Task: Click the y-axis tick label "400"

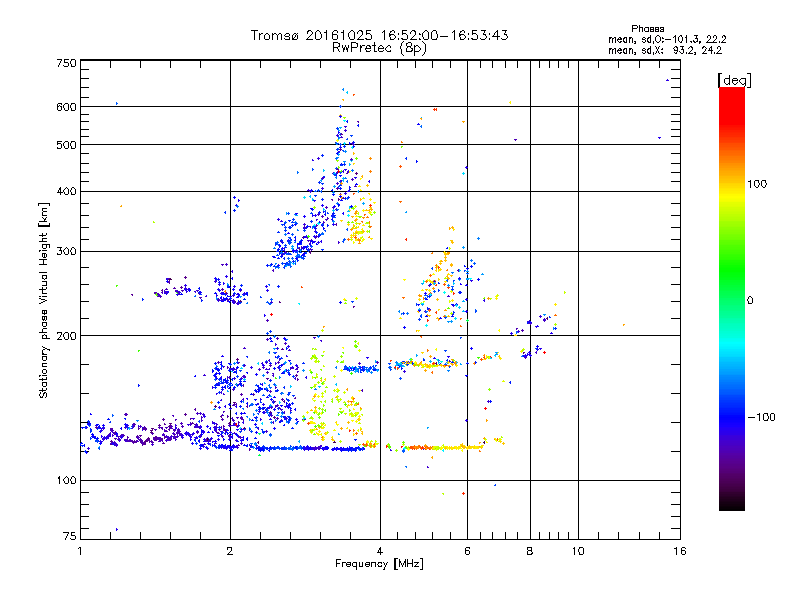Action: (66, 192)
